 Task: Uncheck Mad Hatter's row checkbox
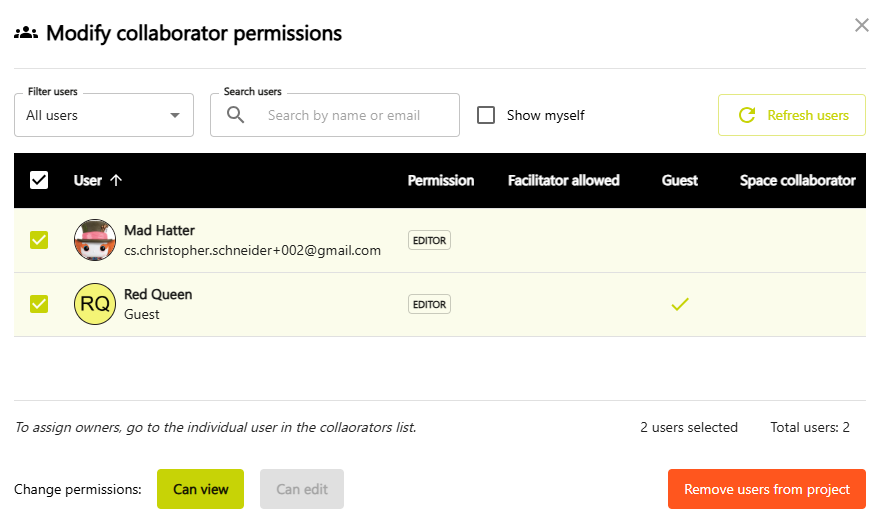click(x=39, y=240)
